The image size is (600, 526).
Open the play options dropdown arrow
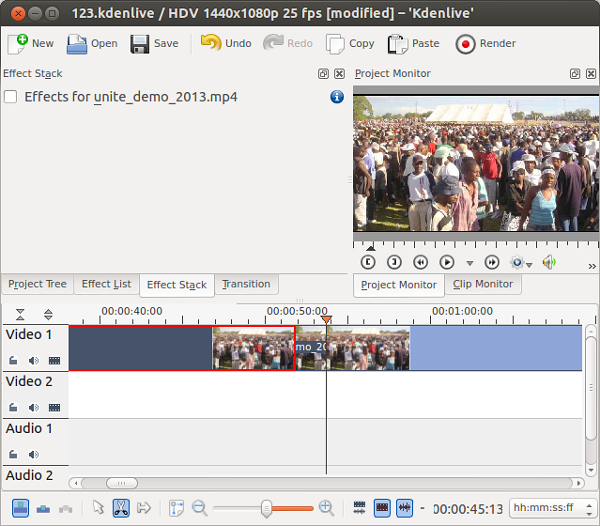(469, 263)
